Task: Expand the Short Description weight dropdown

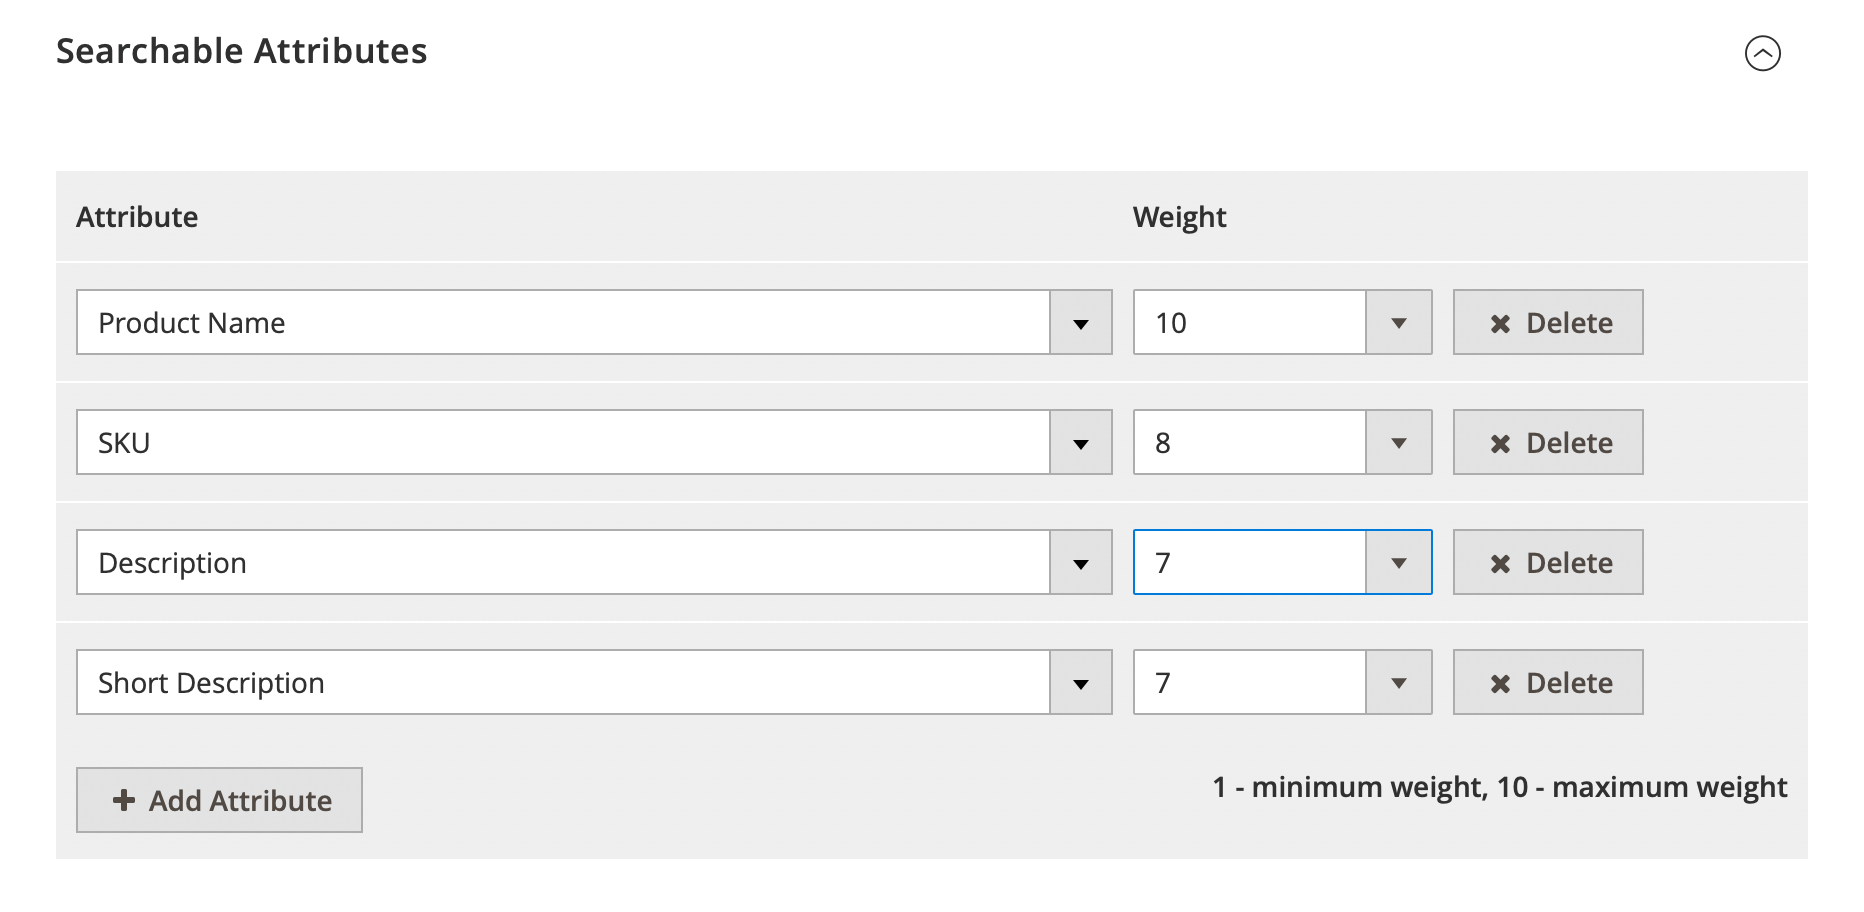Action: coord(1398,683)
